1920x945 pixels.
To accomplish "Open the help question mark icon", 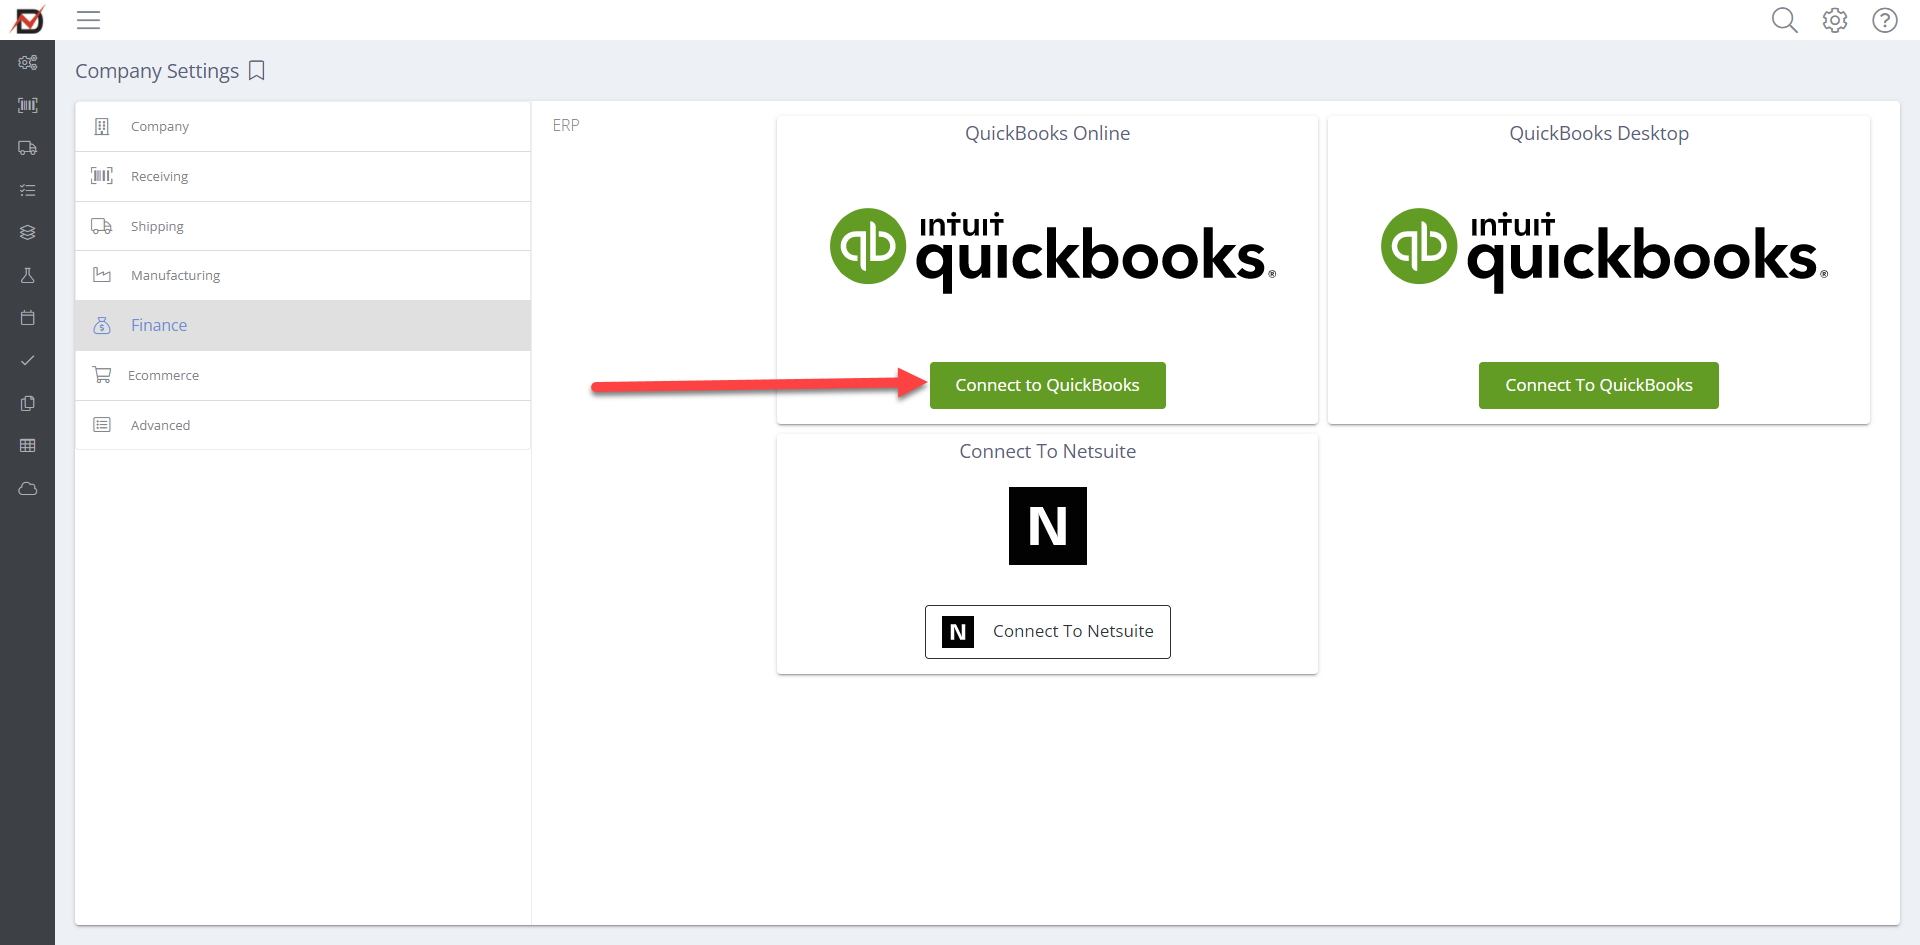I will (1885, 20).
